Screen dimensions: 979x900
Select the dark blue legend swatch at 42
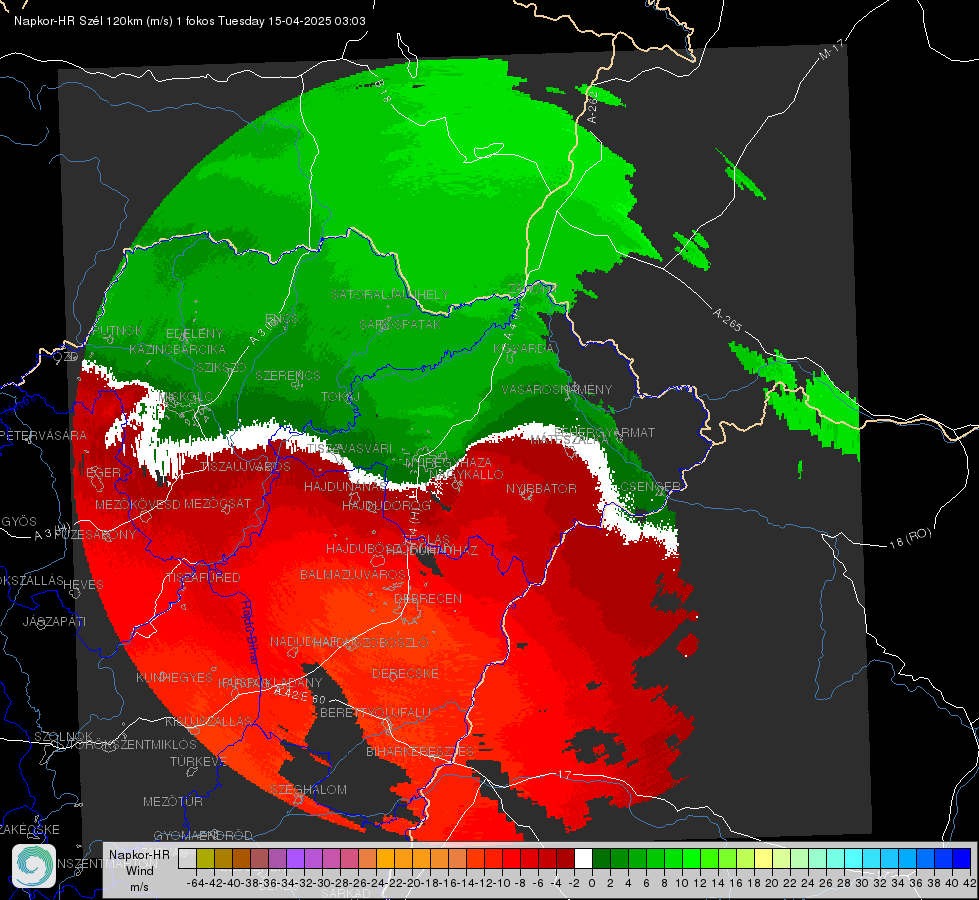point(962,859)
